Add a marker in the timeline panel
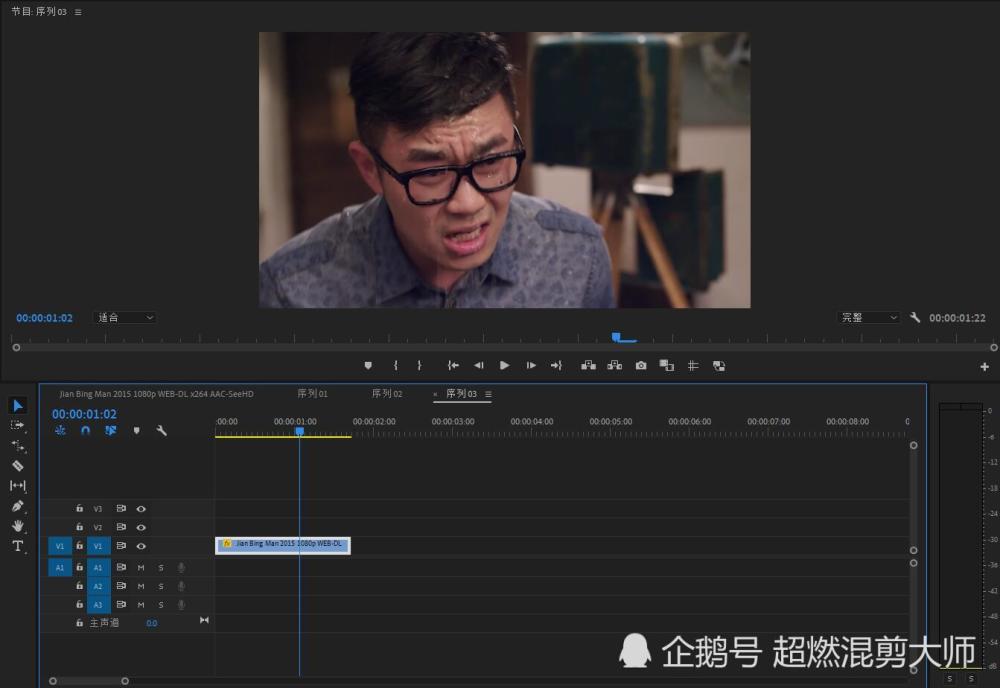1000x688 pixels. pos(136,431)
